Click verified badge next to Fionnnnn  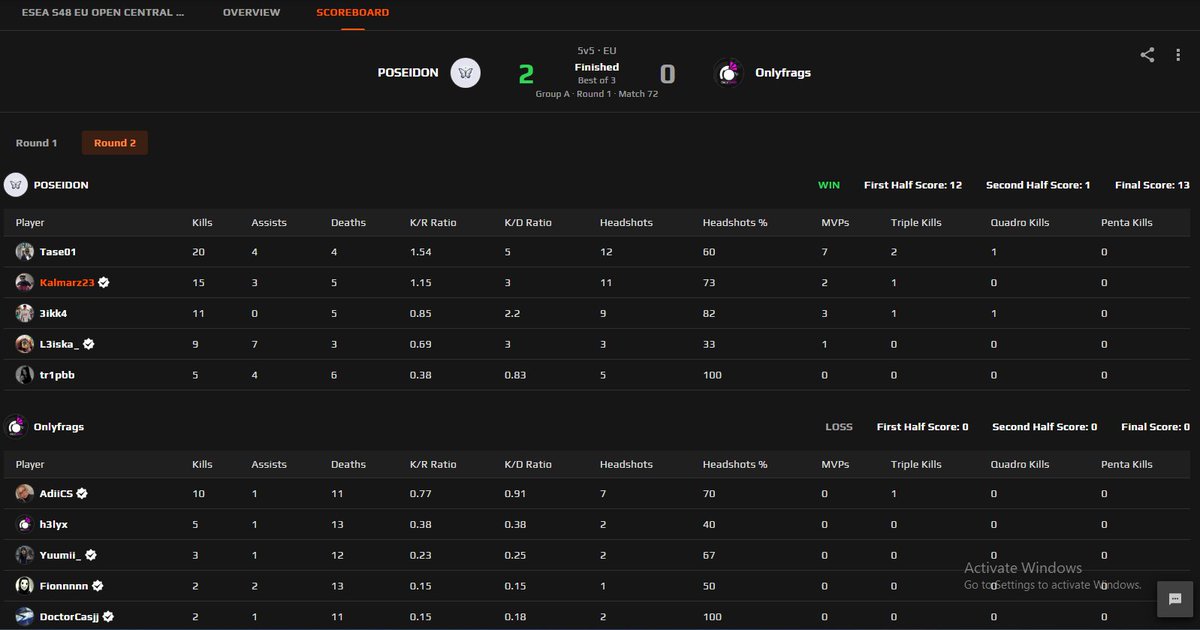coord(98,586)
